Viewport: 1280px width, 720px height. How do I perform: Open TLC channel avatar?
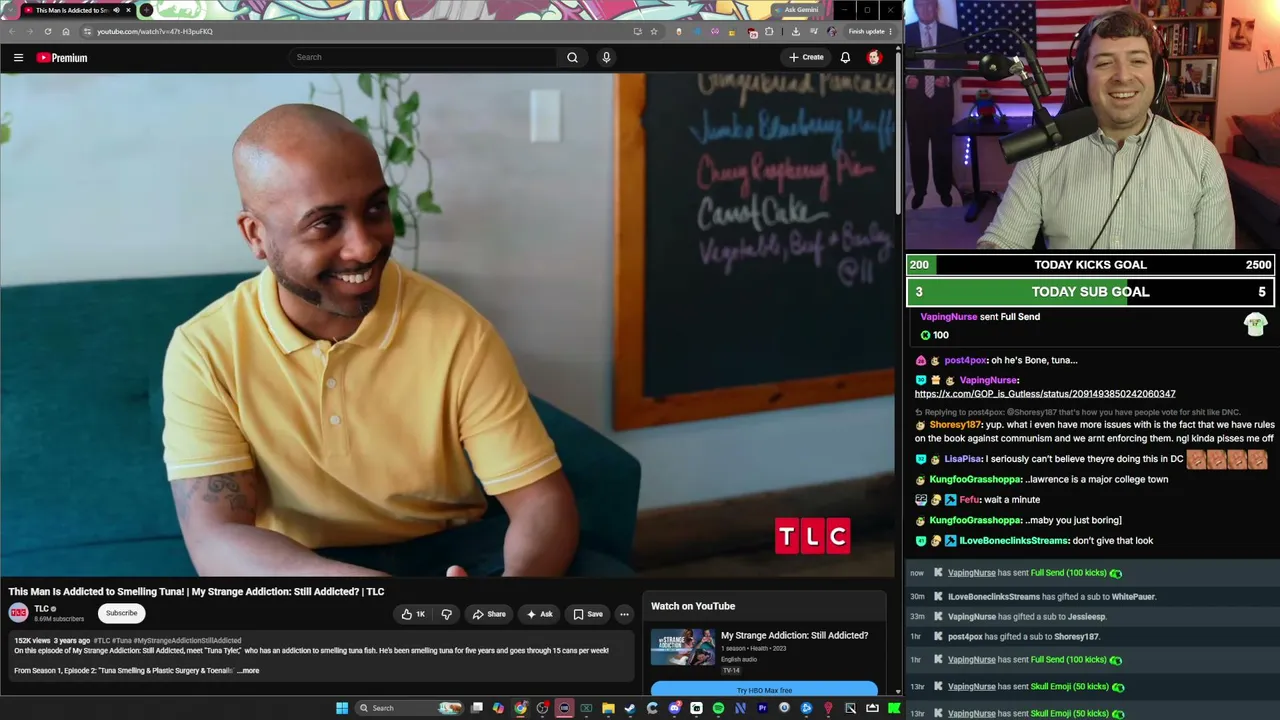tap(19, 613)
